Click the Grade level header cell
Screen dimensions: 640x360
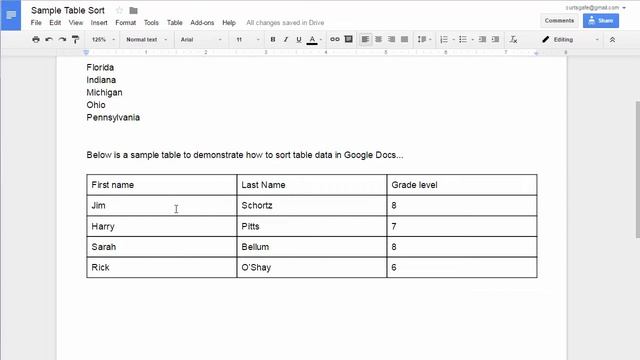(x=462, y=185)
